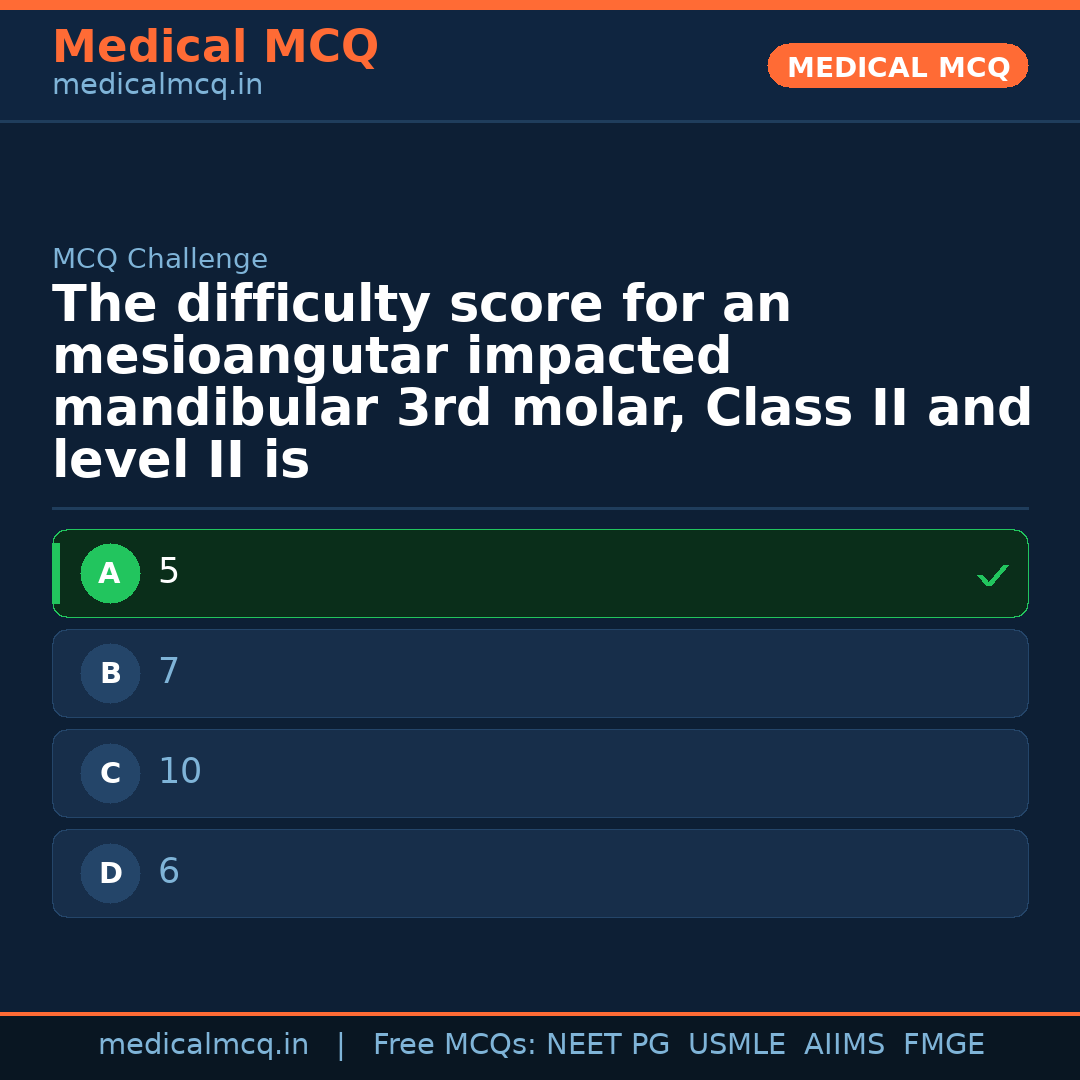
Task: Click the Medical MCQ logo text
Action: [215, 47]
